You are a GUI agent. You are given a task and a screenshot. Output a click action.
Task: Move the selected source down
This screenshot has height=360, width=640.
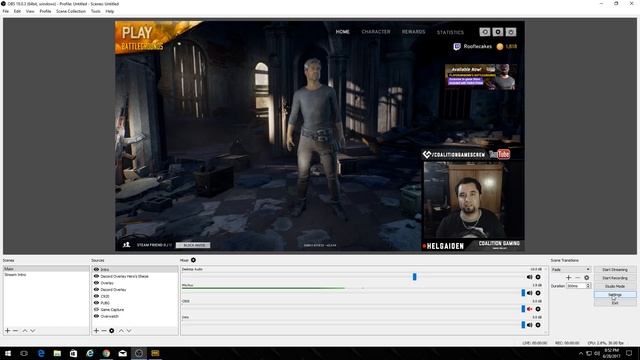(129, 331)
